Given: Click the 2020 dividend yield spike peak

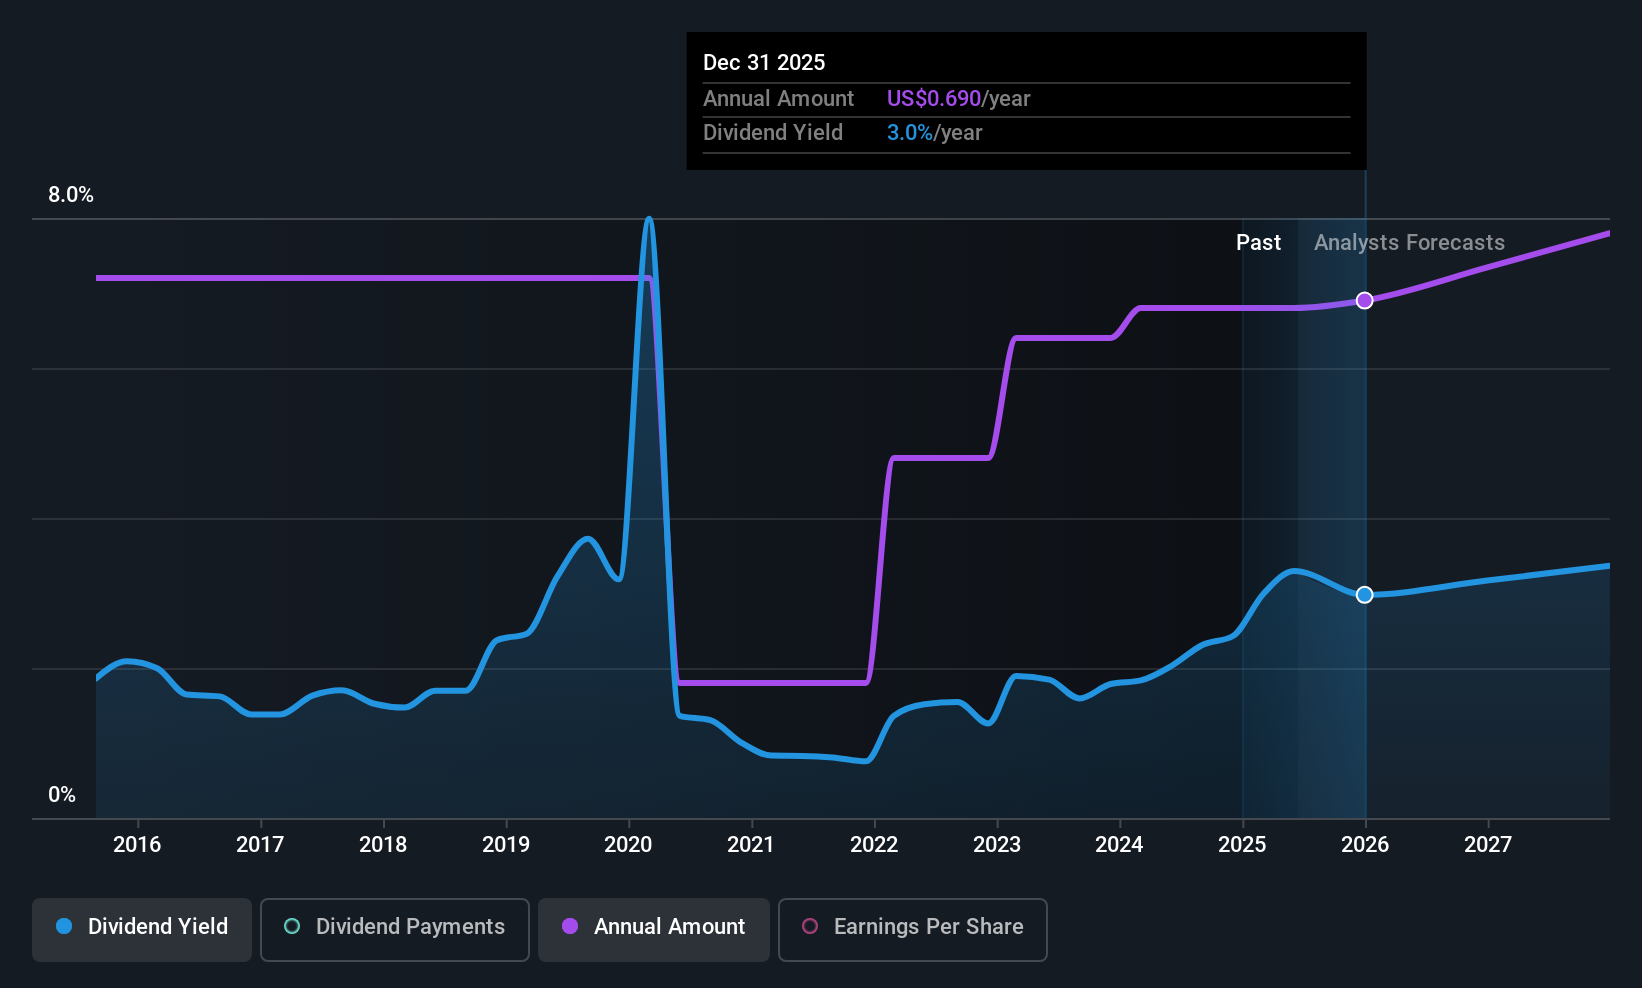Looking at the screenshot, I should pyautogui.click(x=649, y=219).
